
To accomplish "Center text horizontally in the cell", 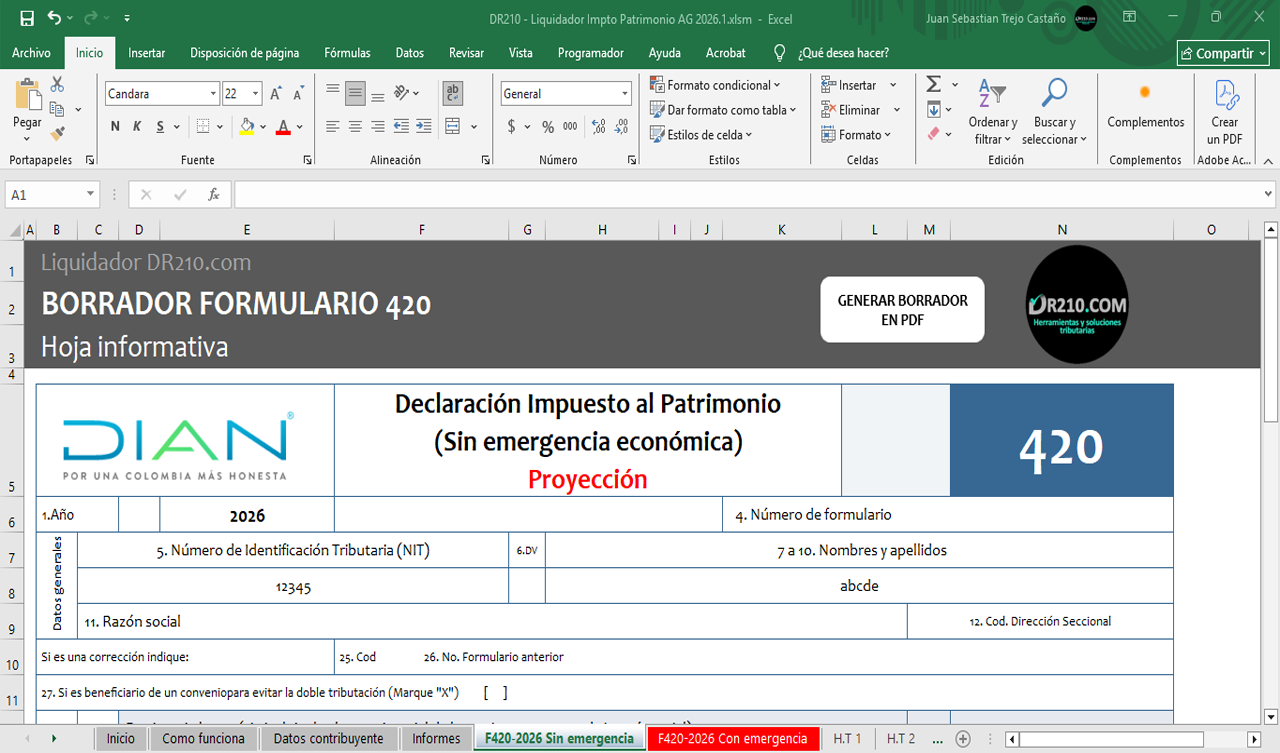I will [355, 127].
